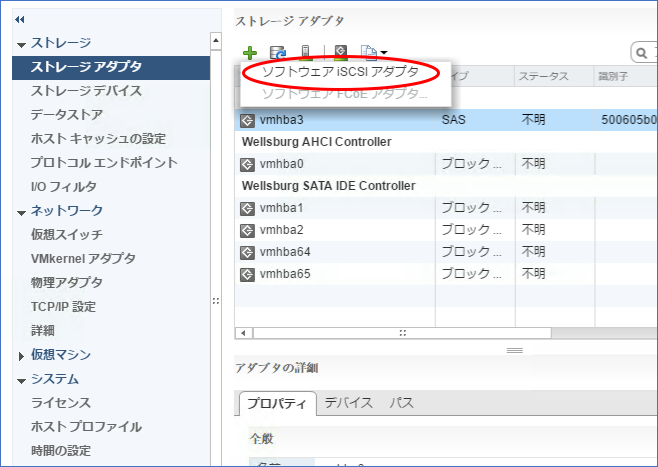Select the vmhba65 row name
The height and width of the screenshot is (467, 658).
pos(285,274)
